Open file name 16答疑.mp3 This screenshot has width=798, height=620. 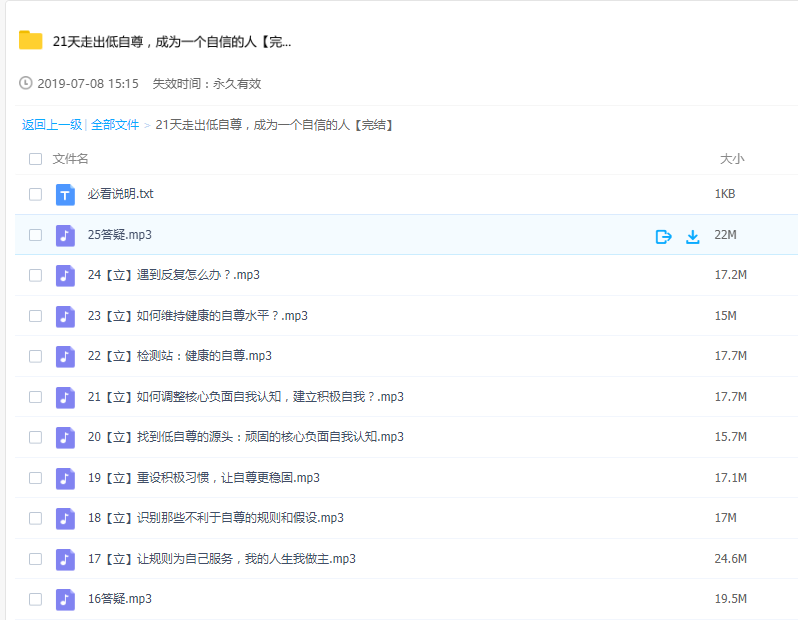[120, 599]
